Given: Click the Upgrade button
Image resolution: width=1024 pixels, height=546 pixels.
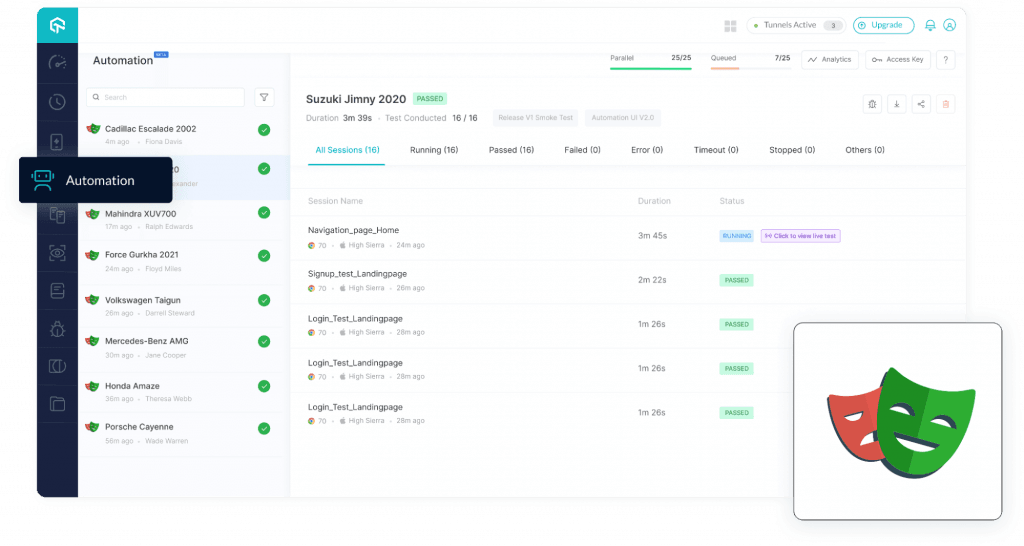Looking at the screenshot, I should click(884, 25).
